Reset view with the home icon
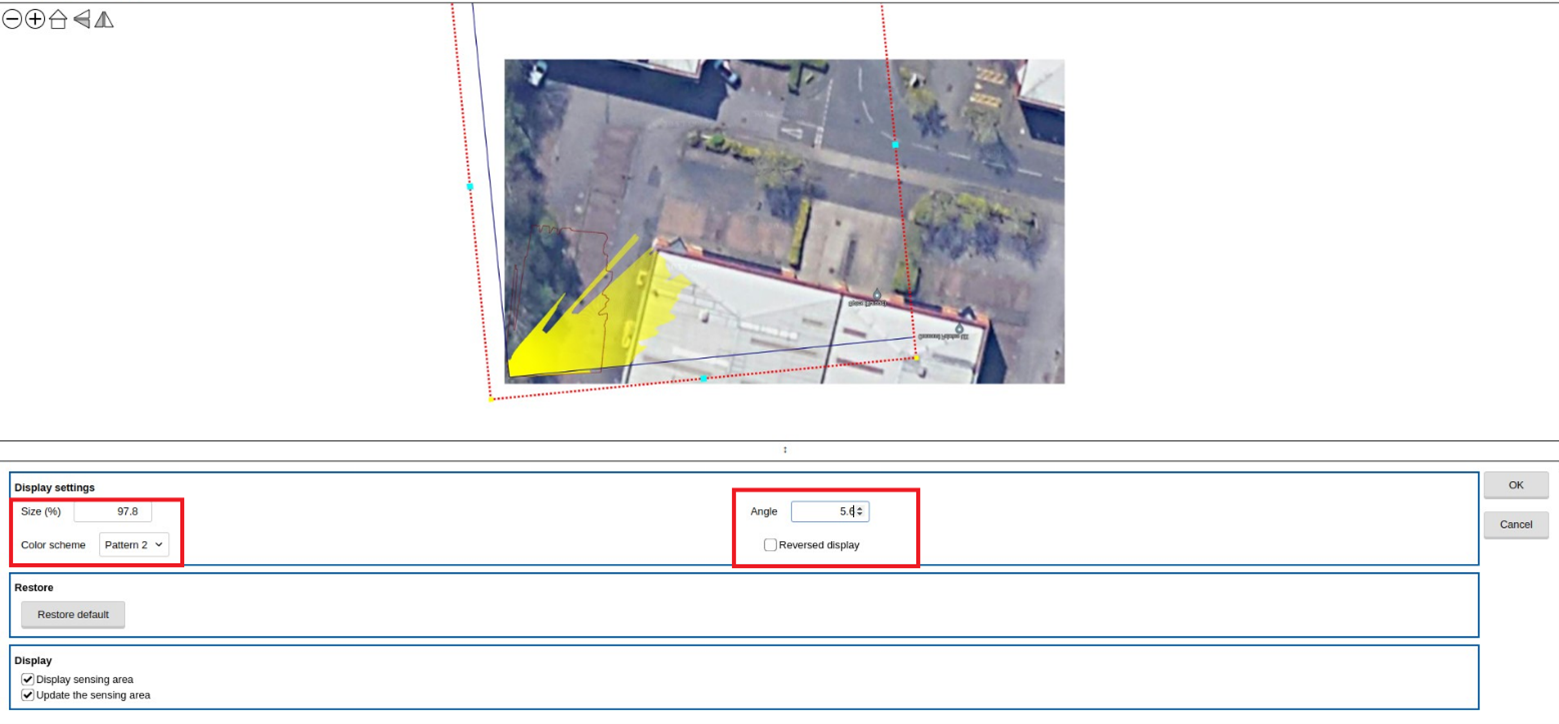 (58, 20)
